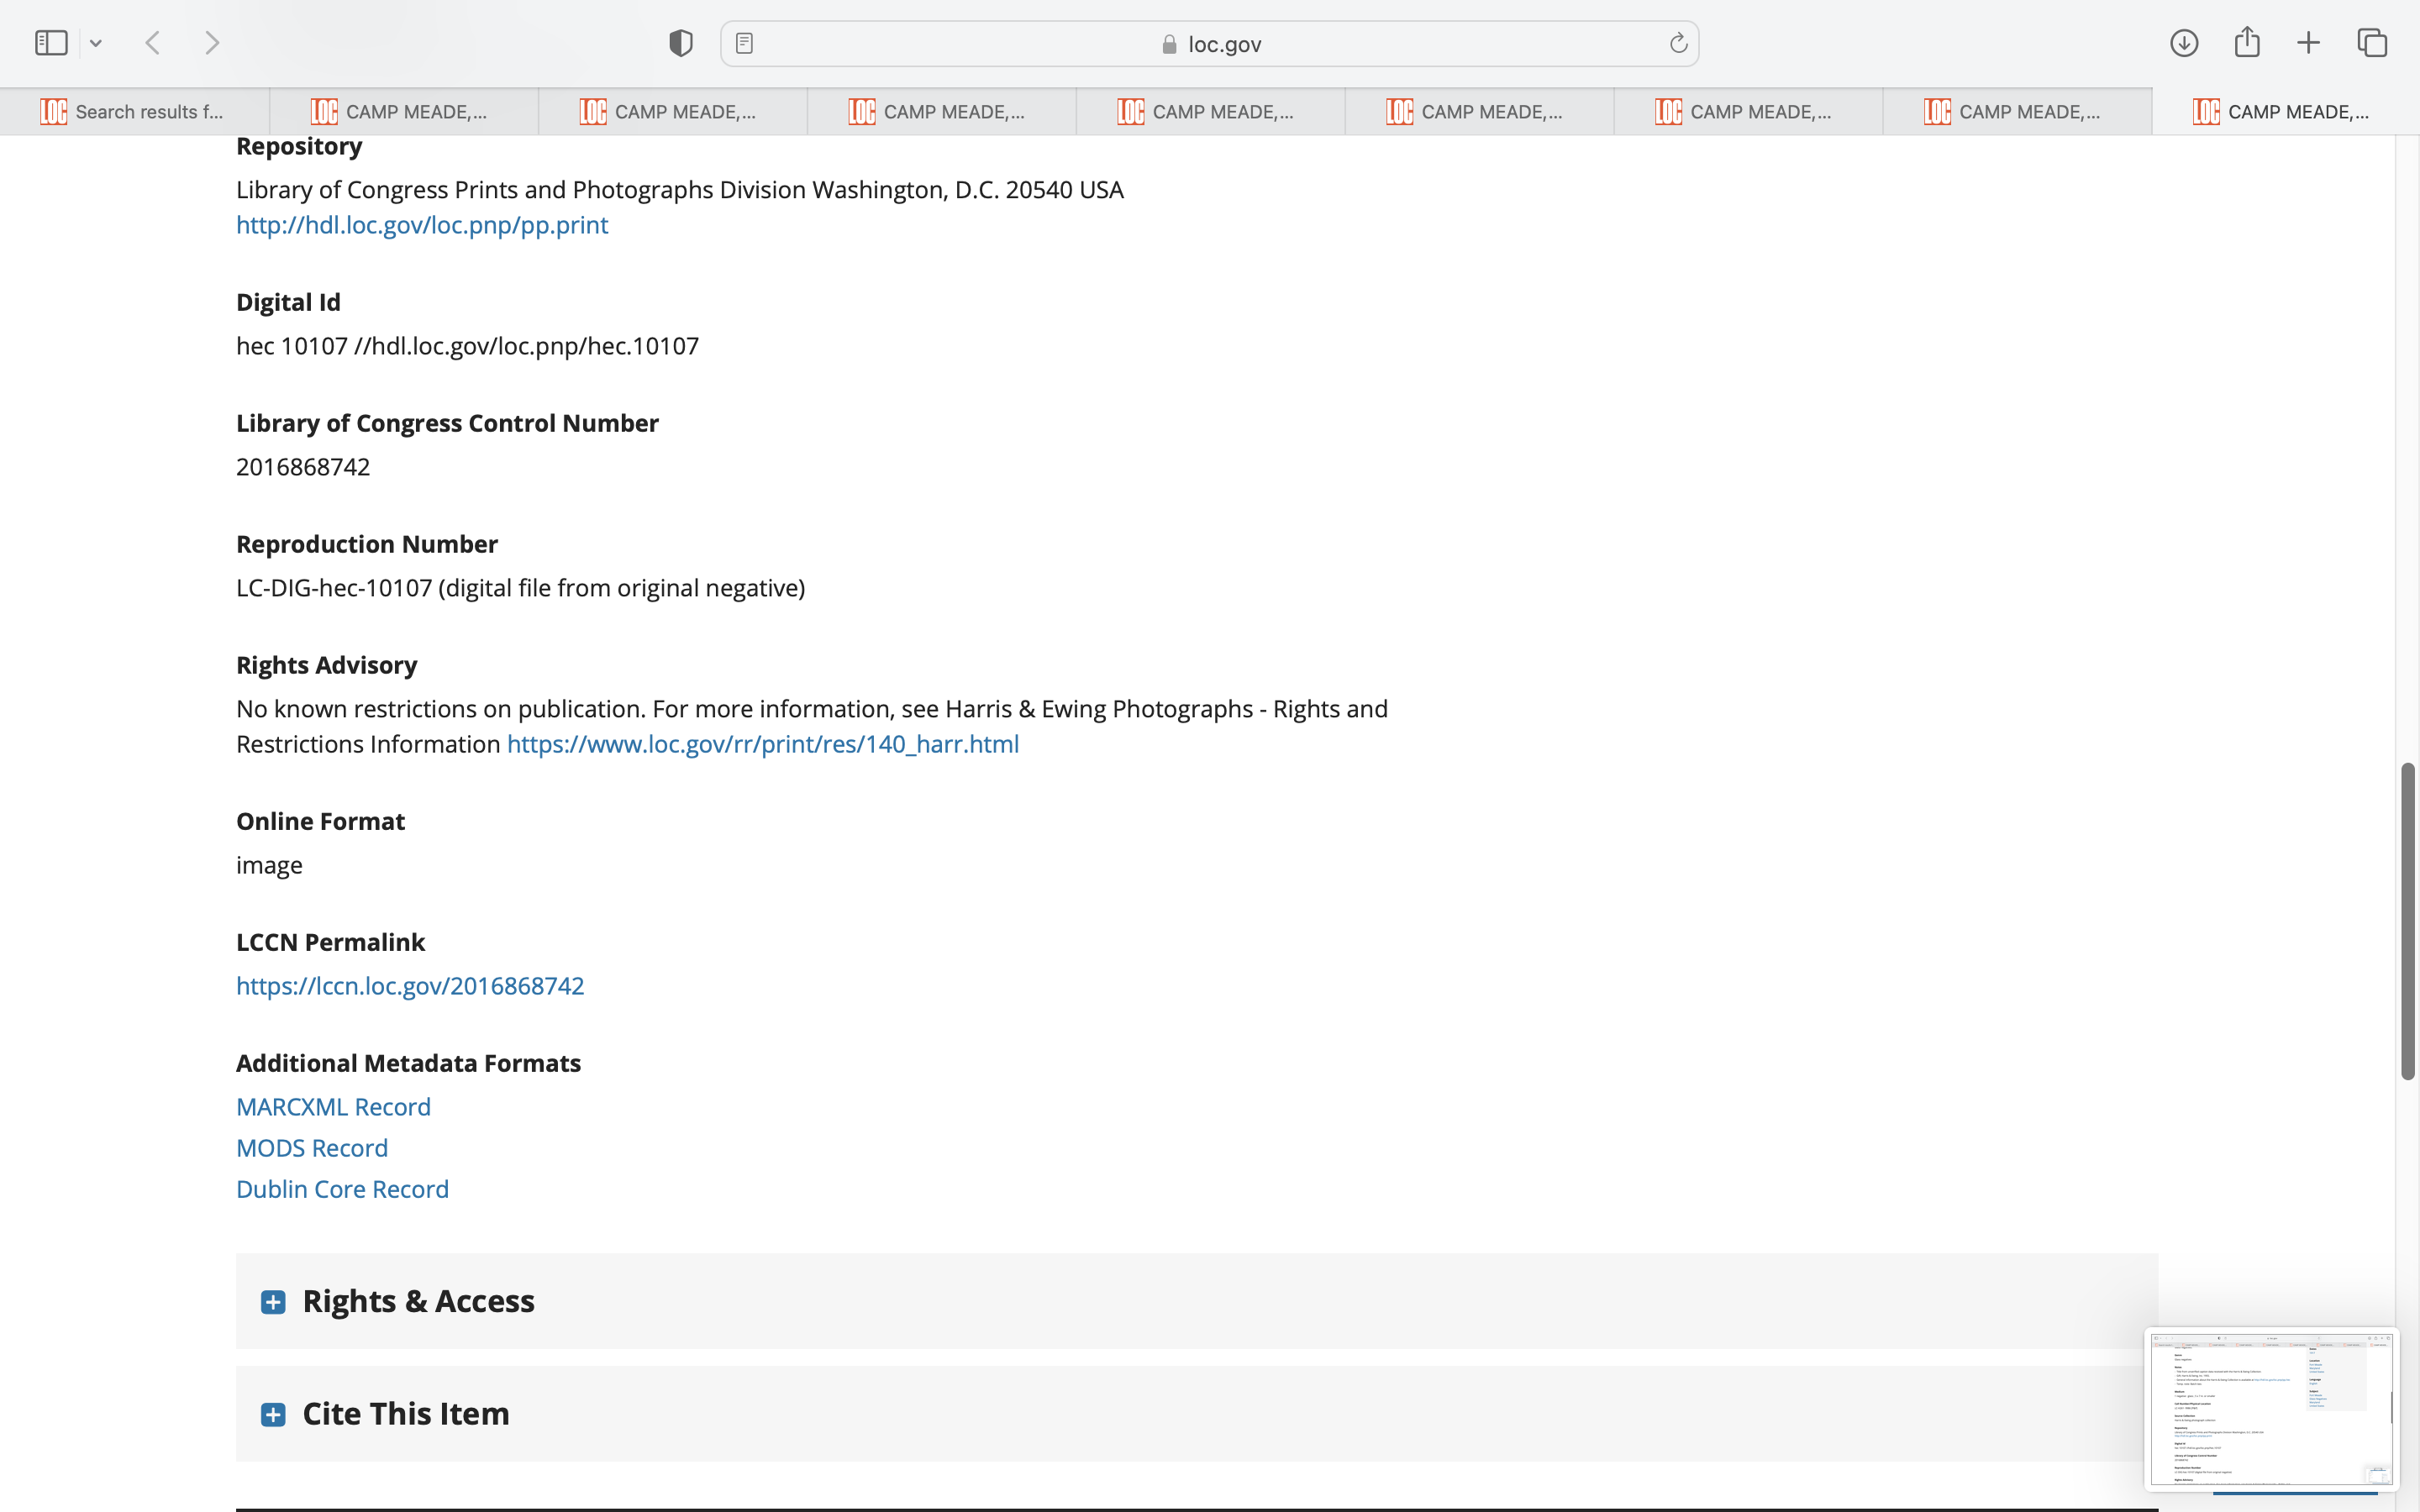Reload the loc.gov page
The image size is (2420, 1512).
[1678, 43]
